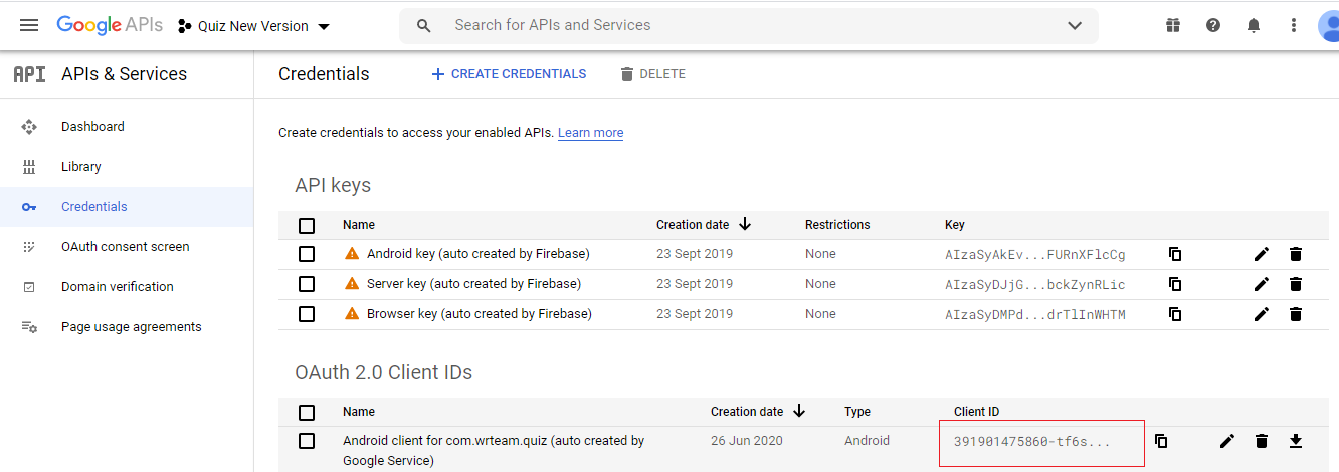
Task: Click the Android type cell
Action: tap(867, 441)
